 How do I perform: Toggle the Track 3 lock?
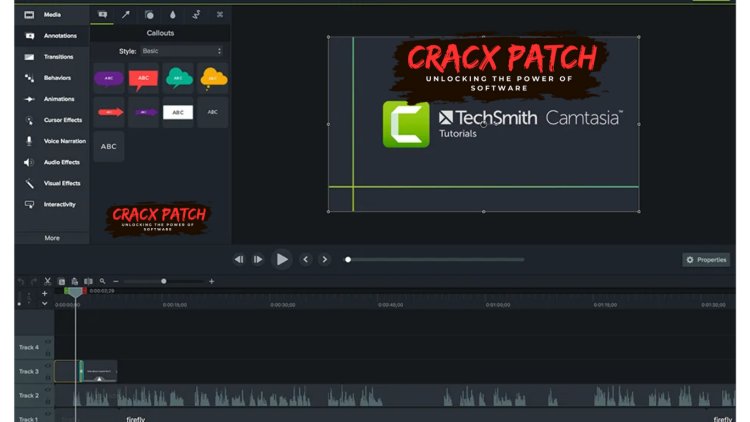(x=48, y=378)
